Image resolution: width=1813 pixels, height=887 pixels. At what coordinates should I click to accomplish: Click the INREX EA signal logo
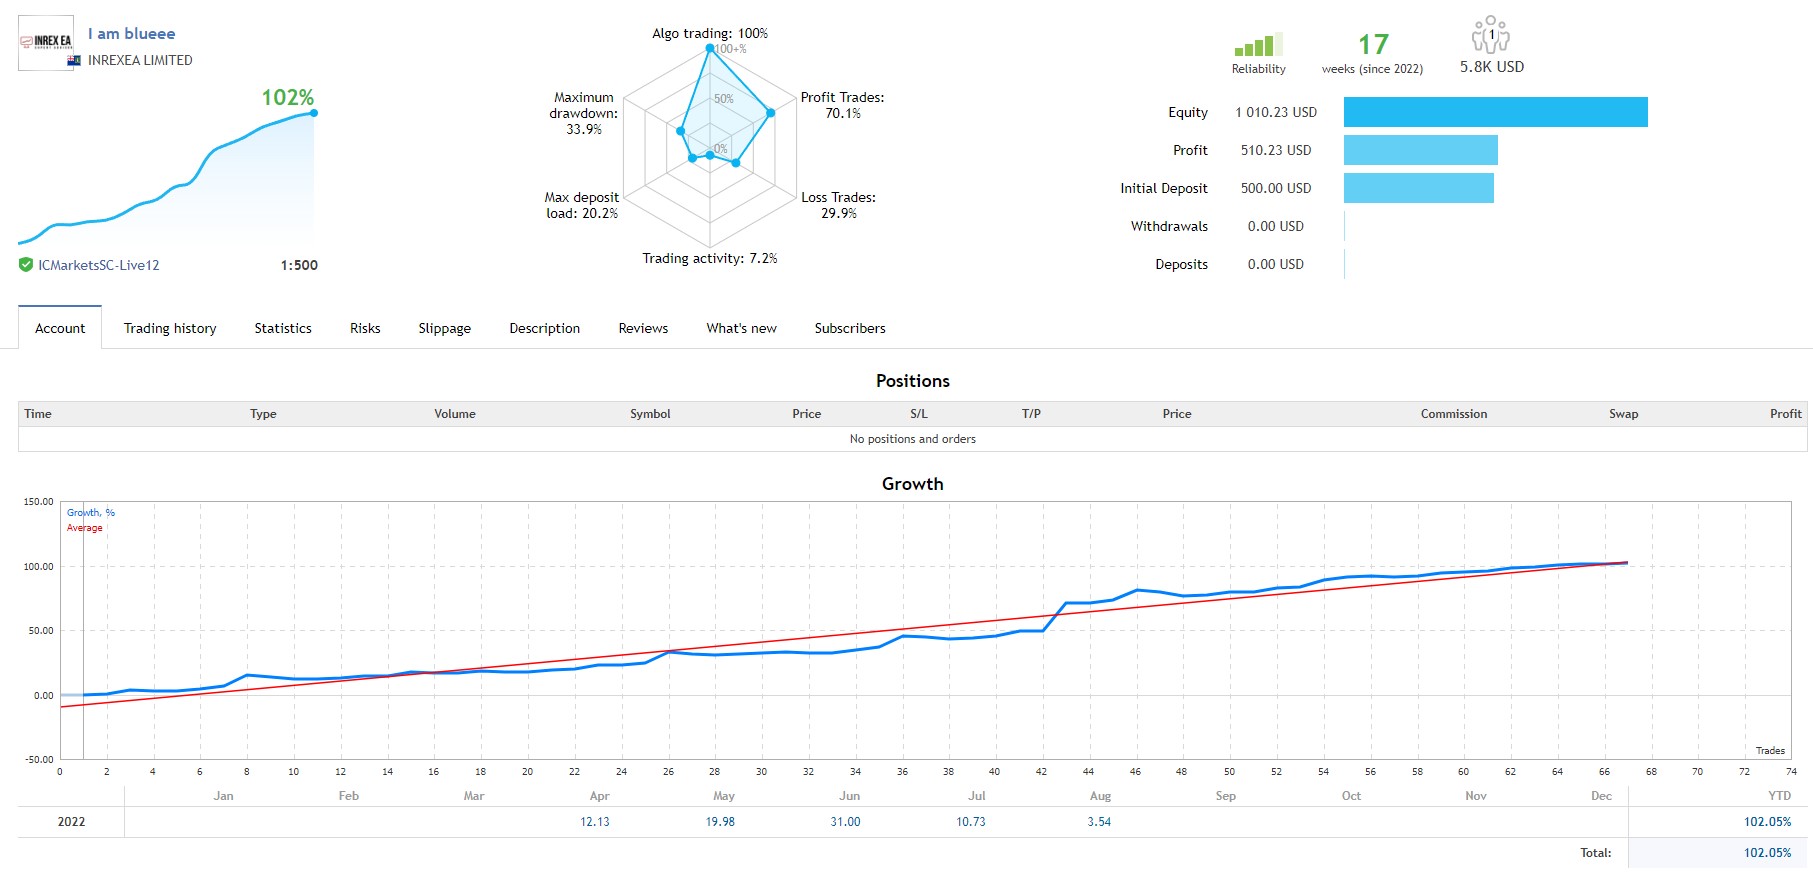pos(46,42)
